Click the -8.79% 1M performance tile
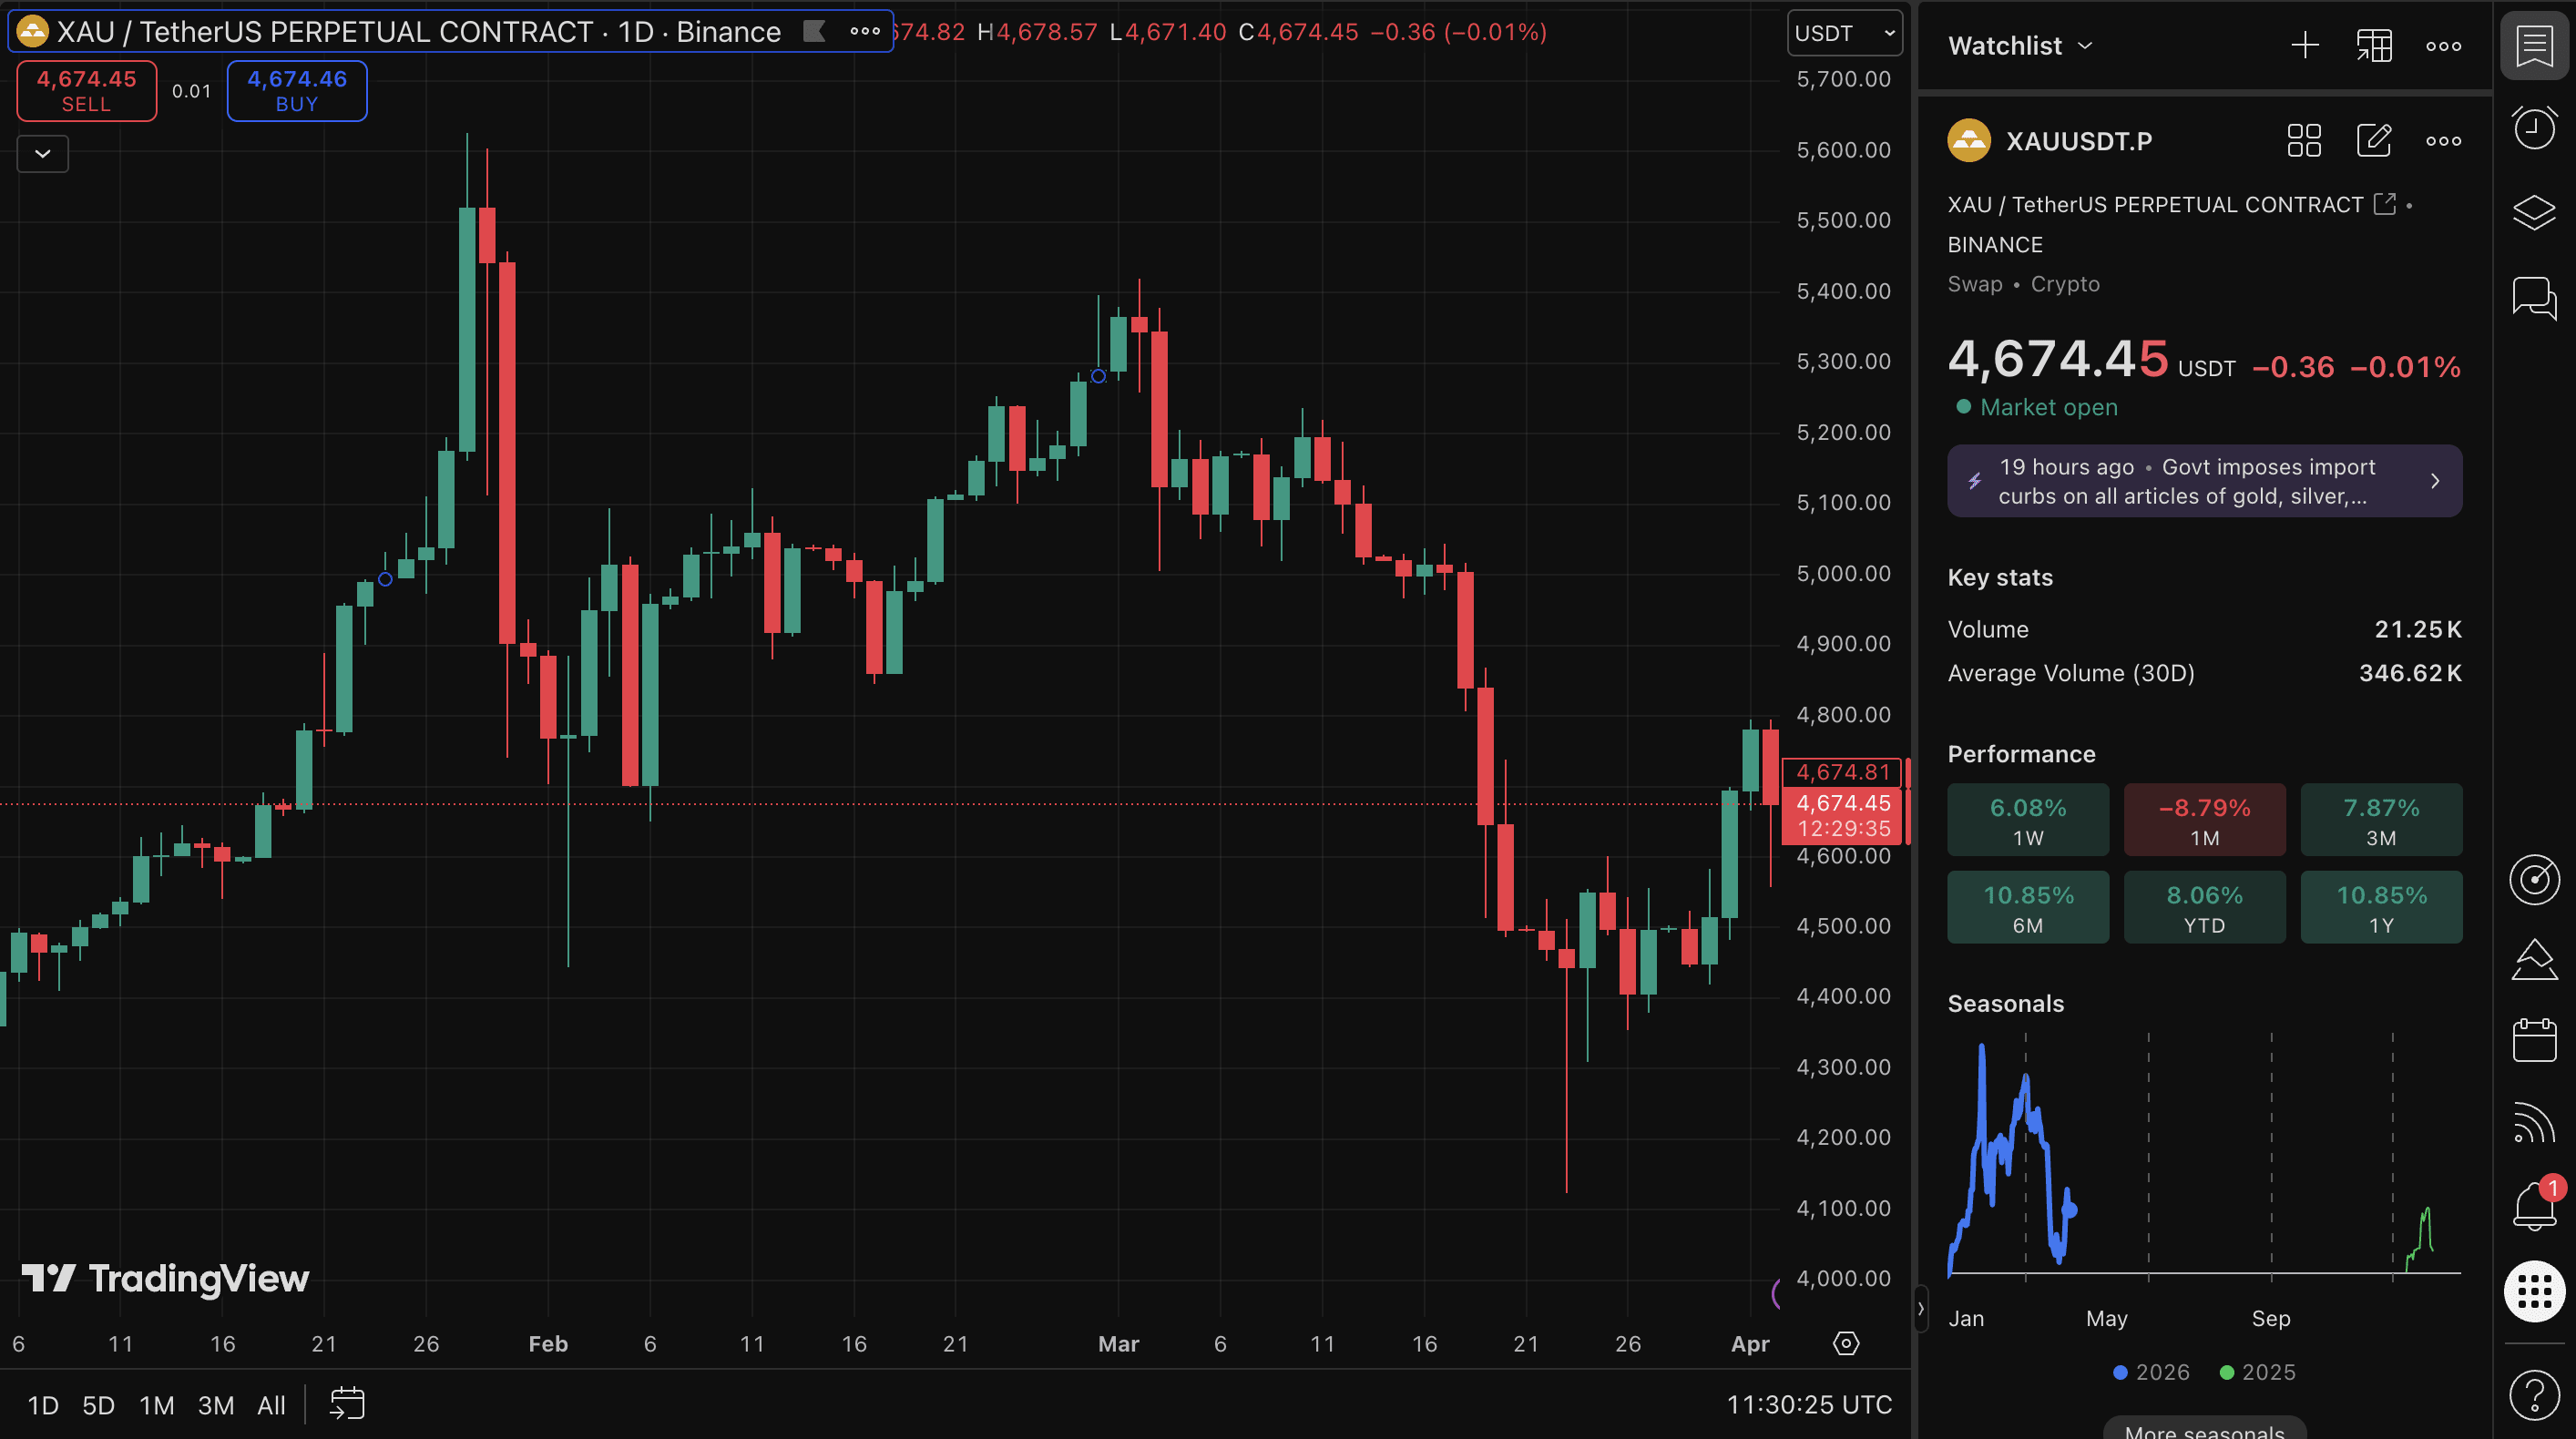 2204,819
